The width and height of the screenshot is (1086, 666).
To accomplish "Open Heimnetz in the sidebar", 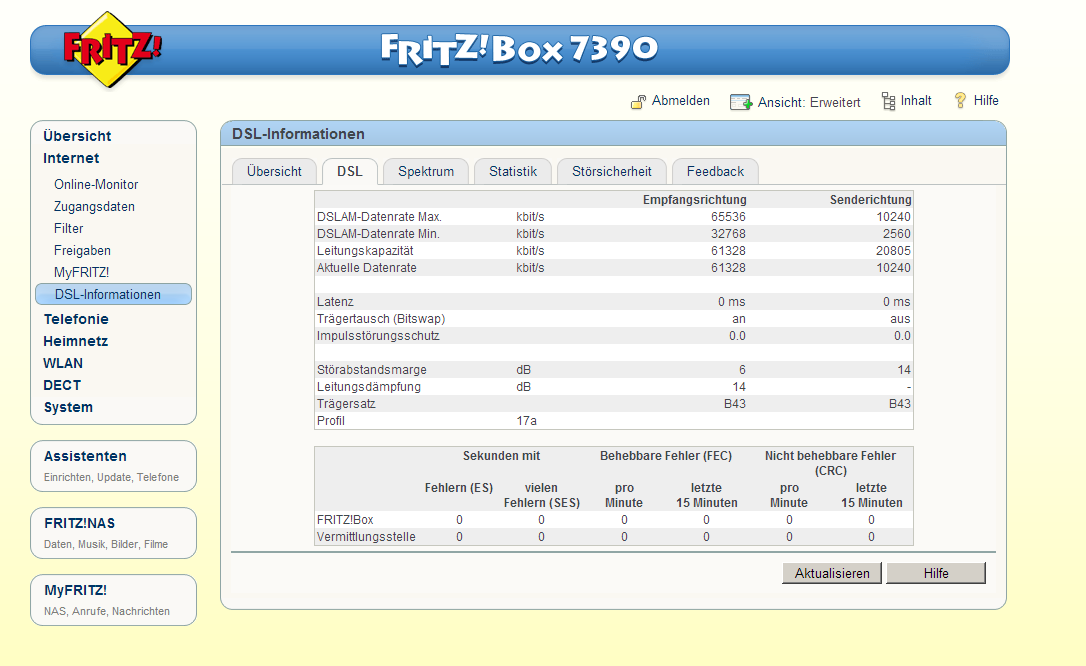I will click(x=75, y=341).
